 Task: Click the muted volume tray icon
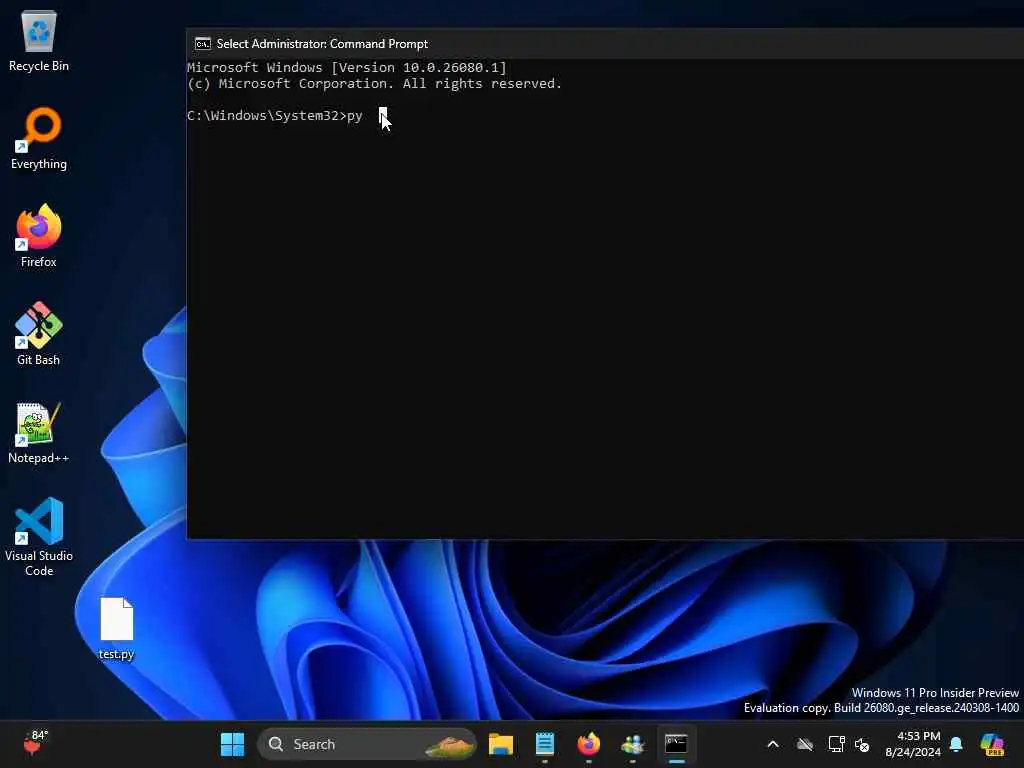tap(862, 744)
